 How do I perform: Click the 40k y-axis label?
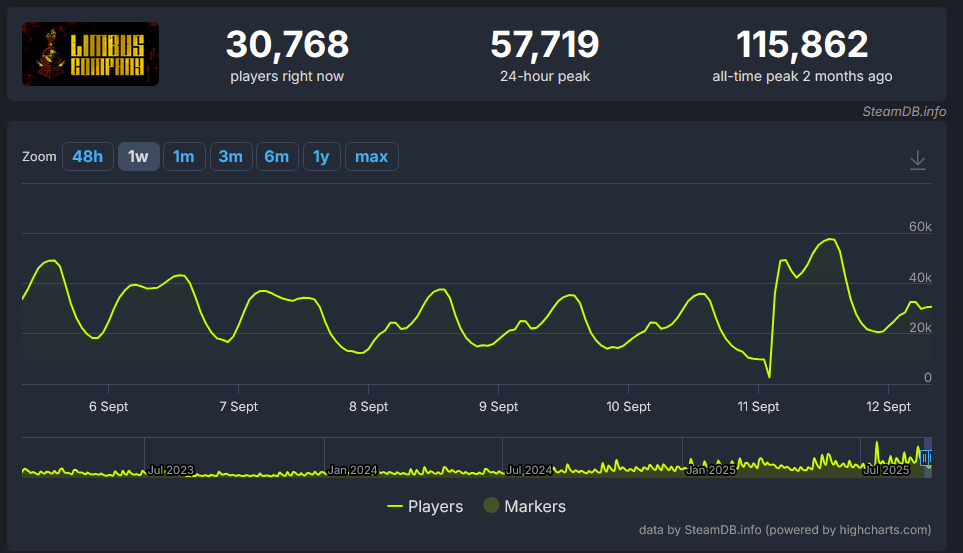pyautogui.click(x=920, y=278)
